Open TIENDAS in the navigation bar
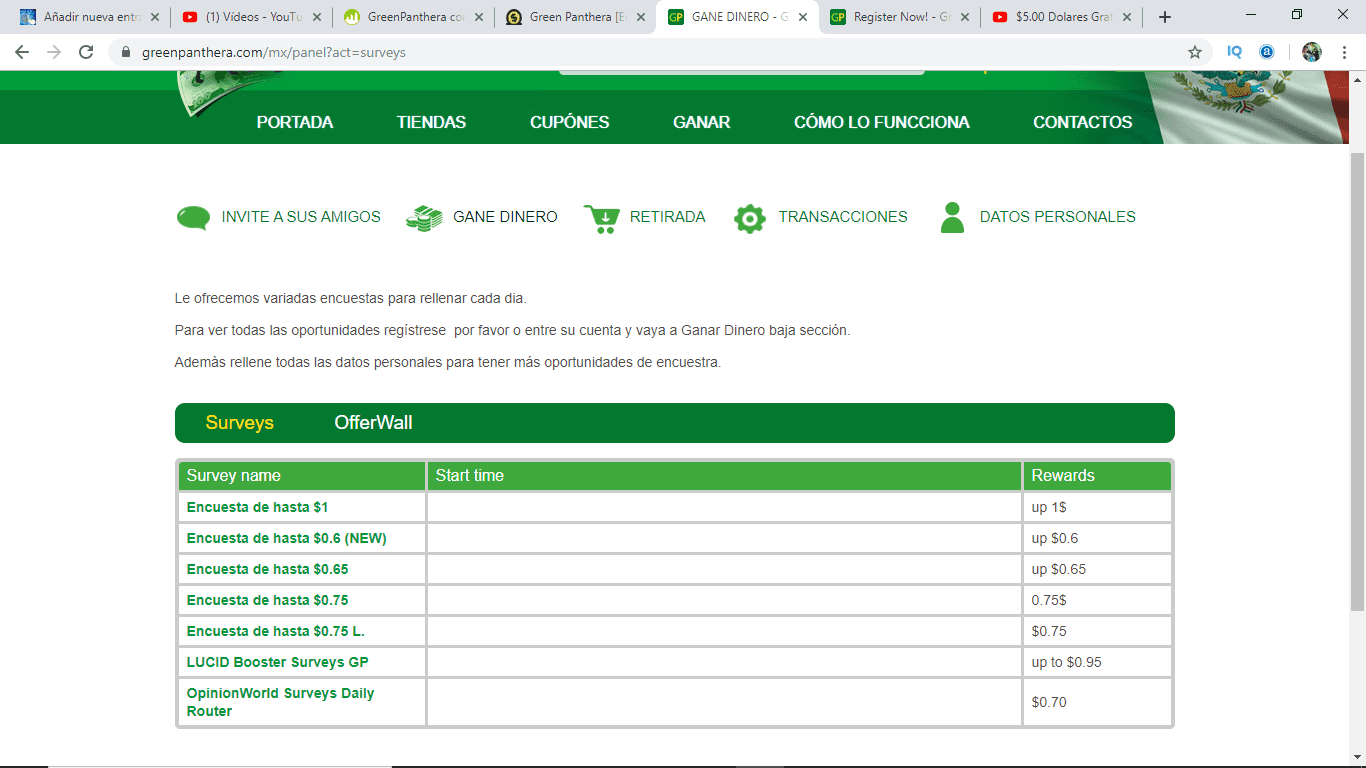This screenshot has width=1366, height=768. [431, 122]
